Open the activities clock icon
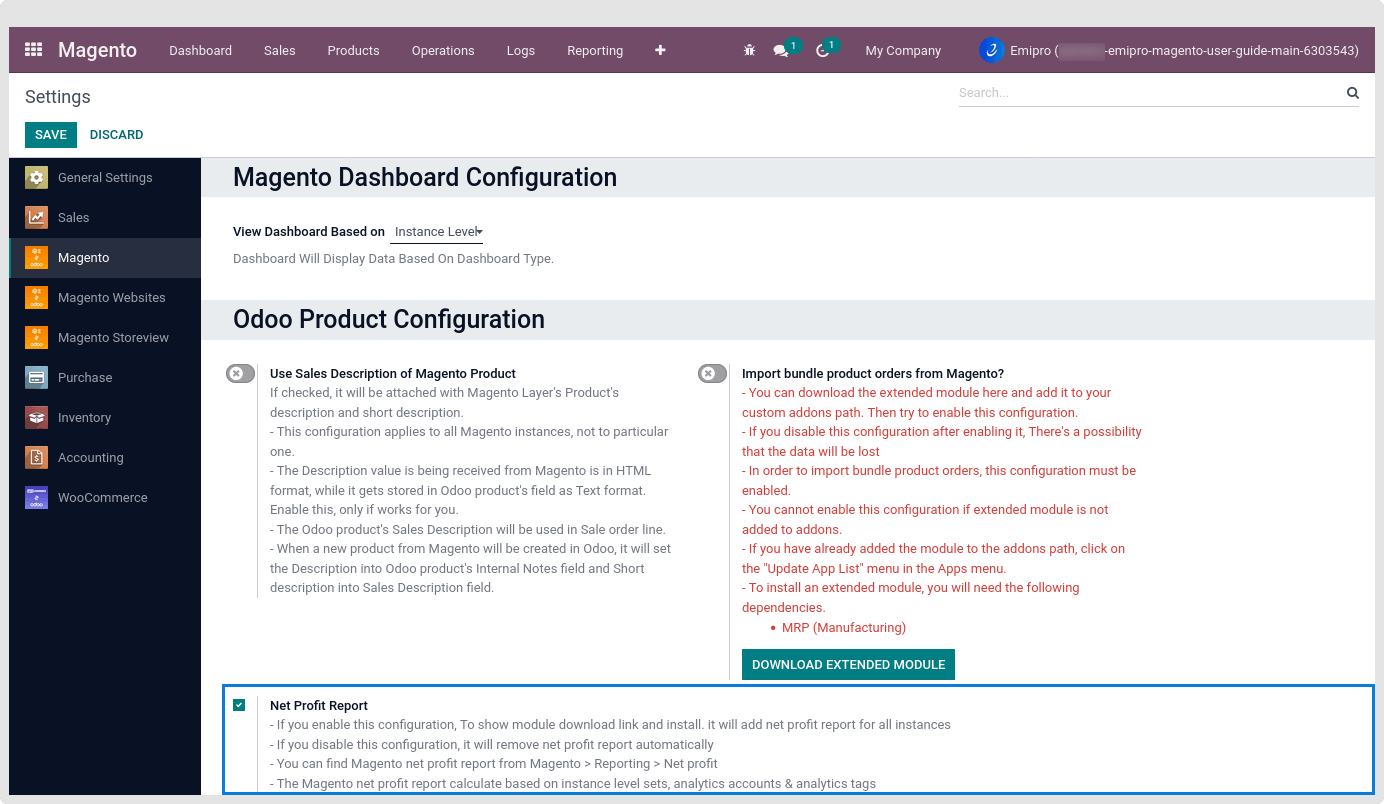The width and height of the screenshot is (1384, 804). click(823, 50)
